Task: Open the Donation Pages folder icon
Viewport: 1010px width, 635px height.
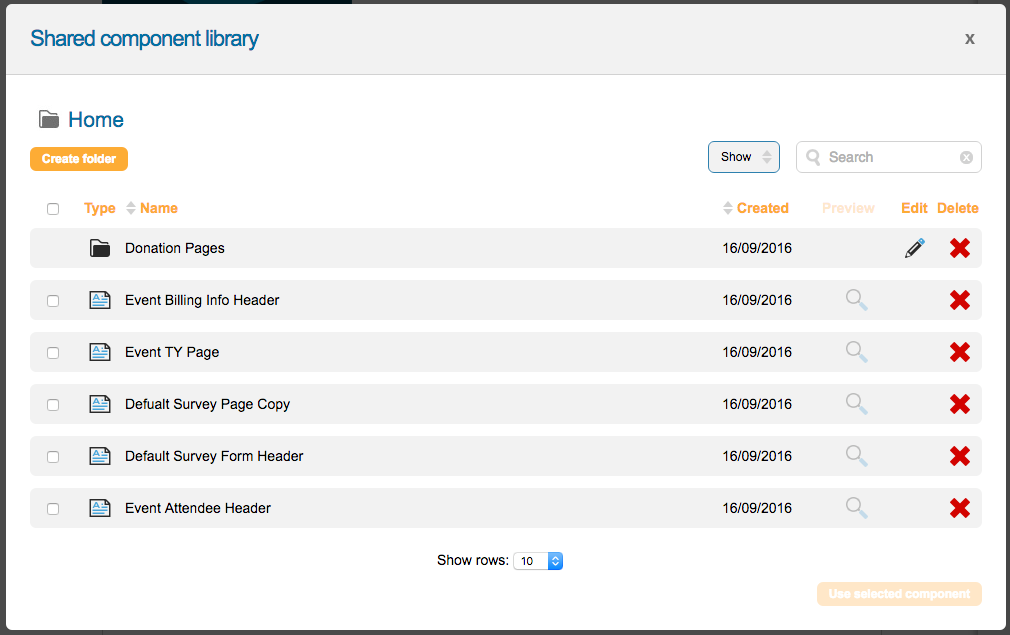Action: point(100,248)
